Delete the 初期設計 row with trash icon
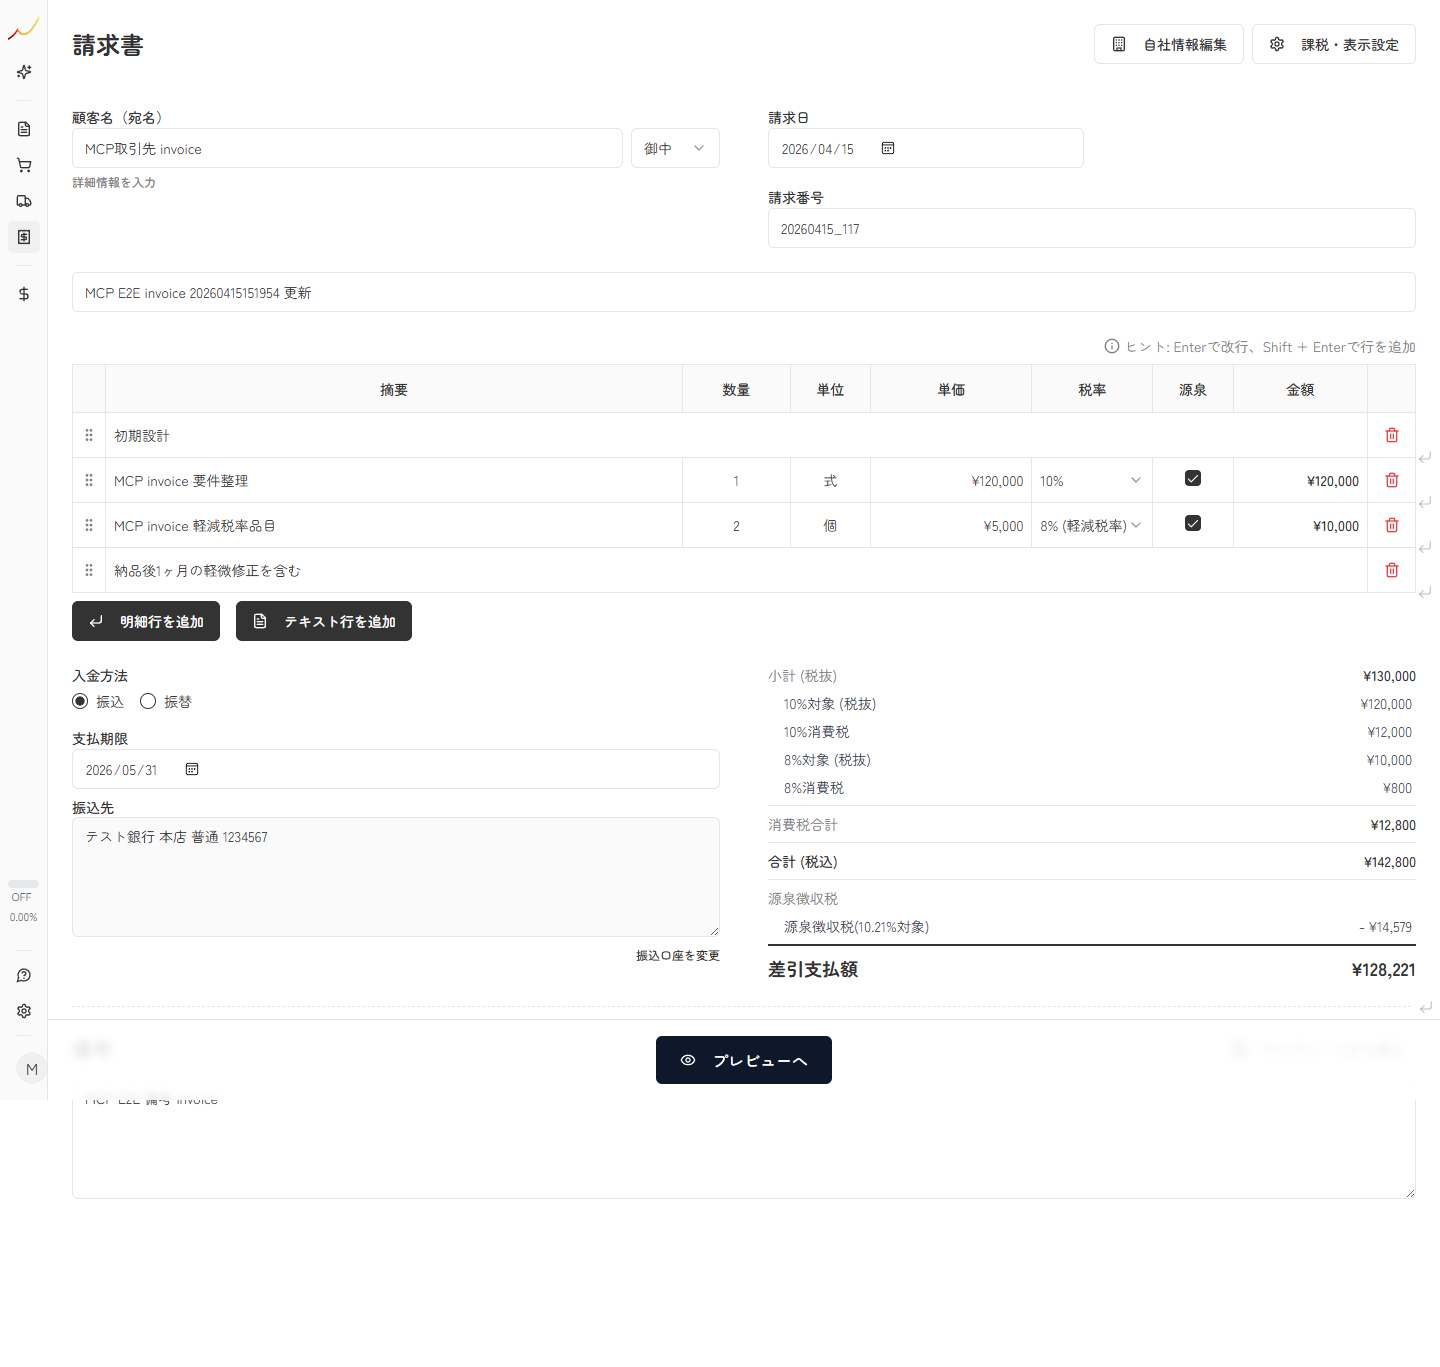The height and width of the screenshot is (1367, 1440). click(1391, 435)
